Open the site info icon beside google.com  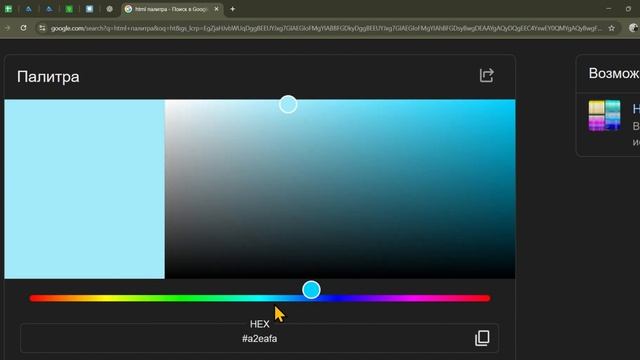[x=42, y=28]
